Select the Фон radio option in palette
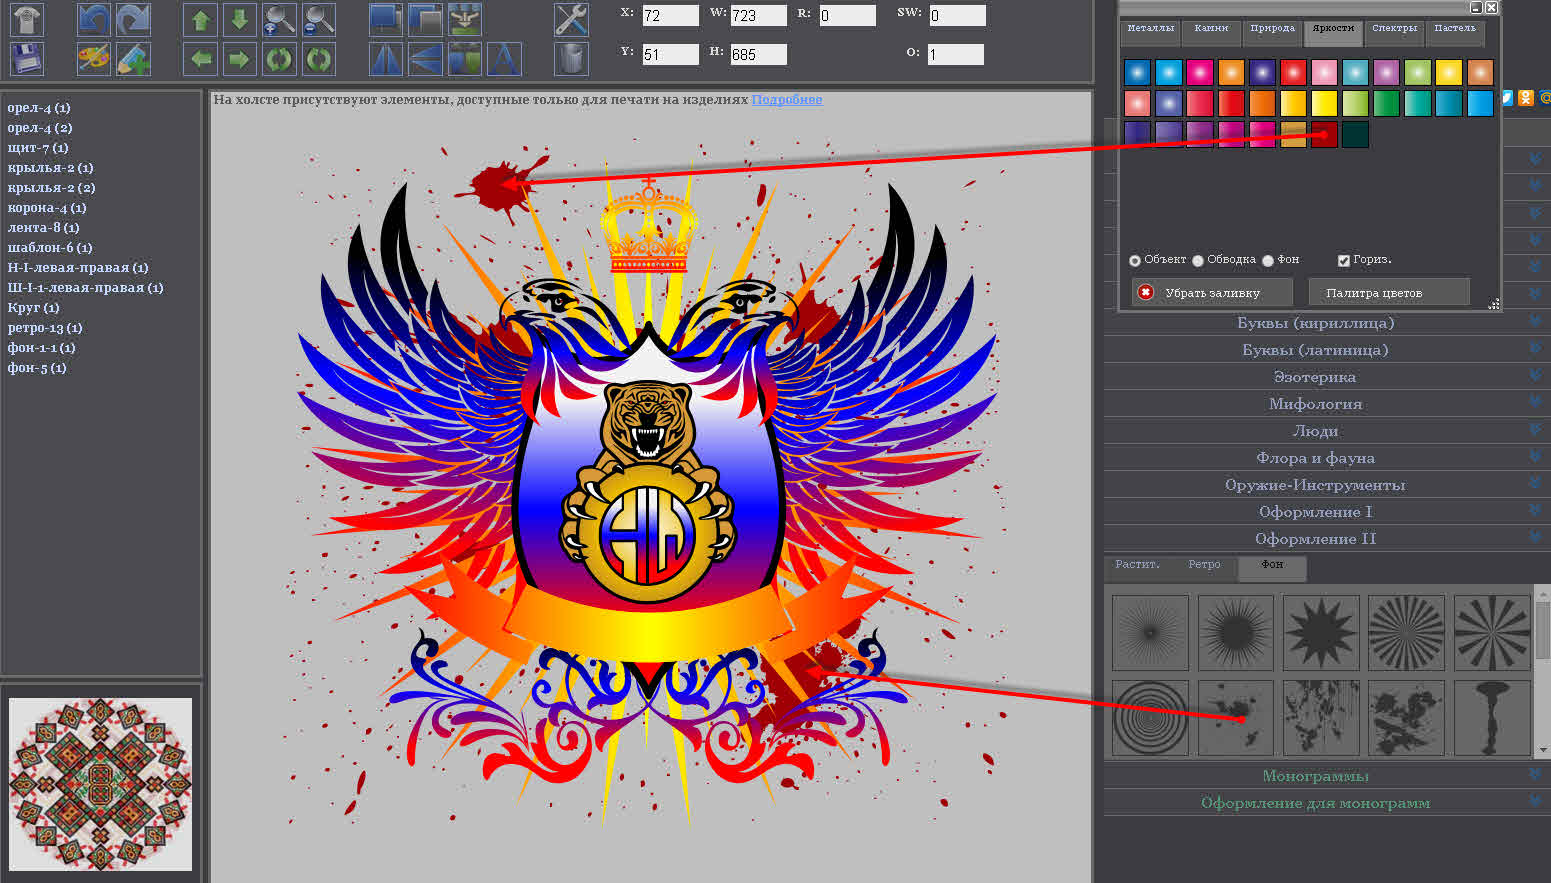 click(1268, 260)
